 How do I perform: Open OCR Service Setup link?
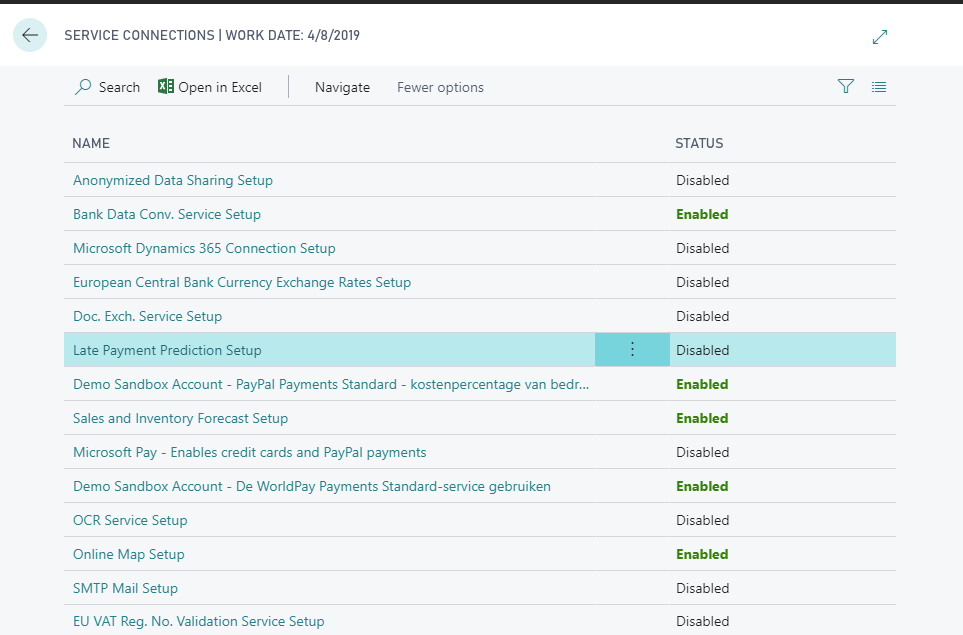tap(130, 520)
